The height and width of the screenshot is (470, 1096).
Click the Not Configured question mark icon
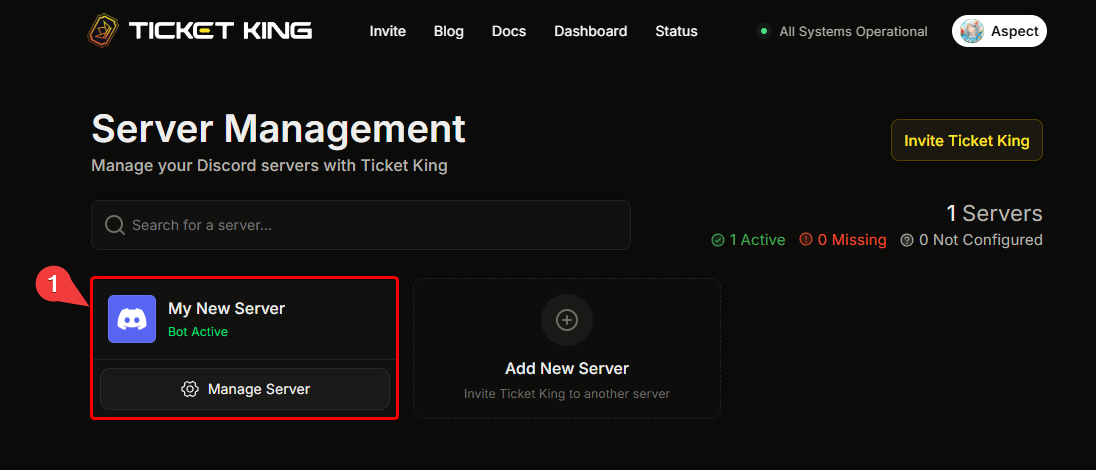coord(907,240)
